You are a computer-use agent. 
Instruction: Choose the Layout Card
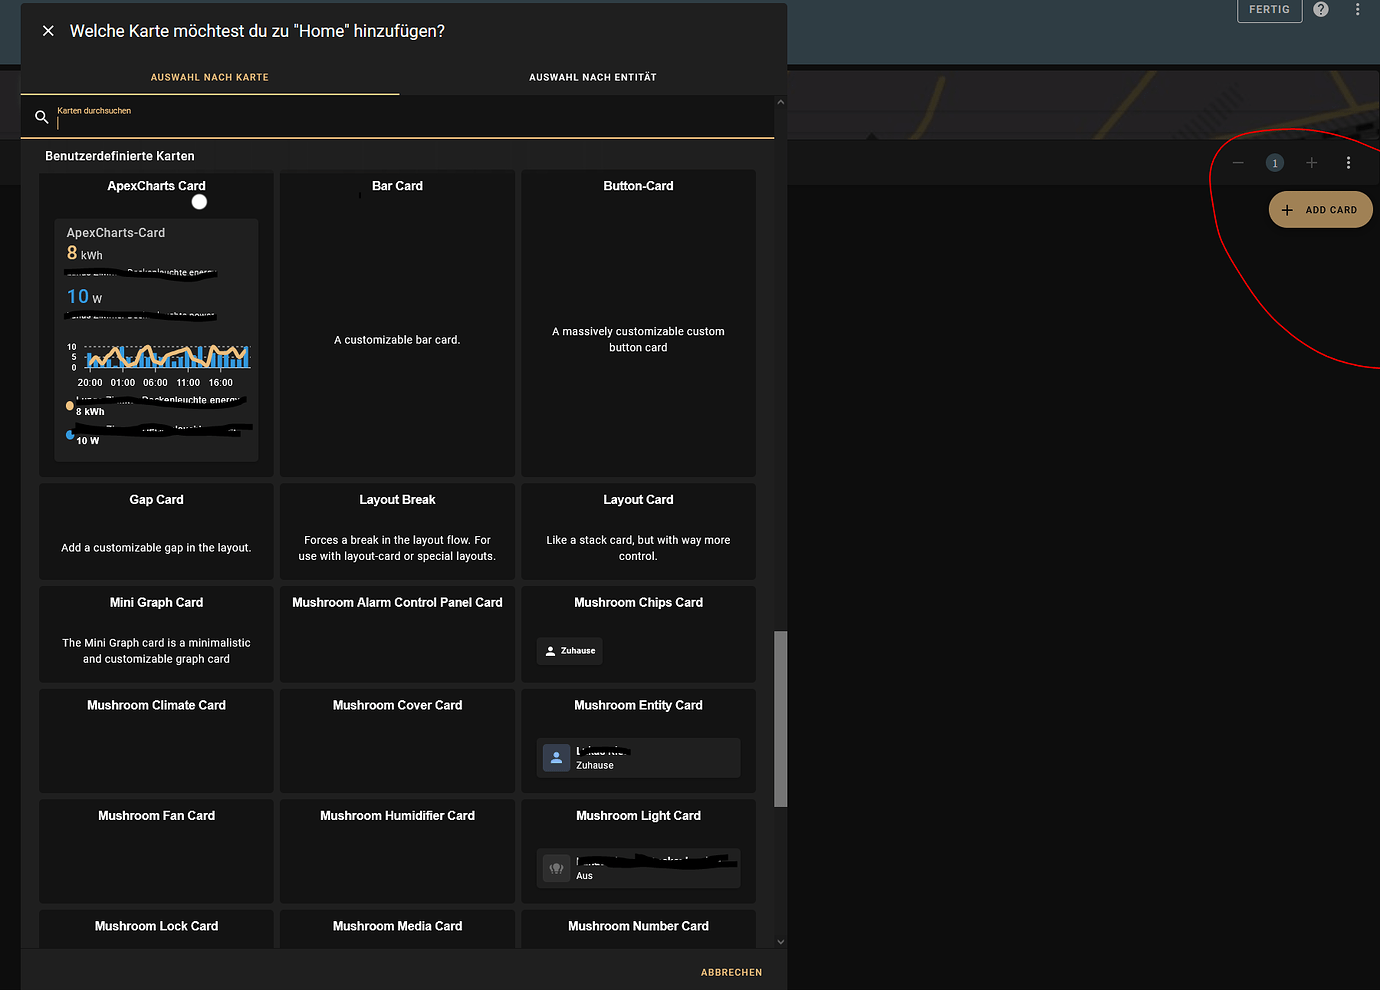(638, 531)
